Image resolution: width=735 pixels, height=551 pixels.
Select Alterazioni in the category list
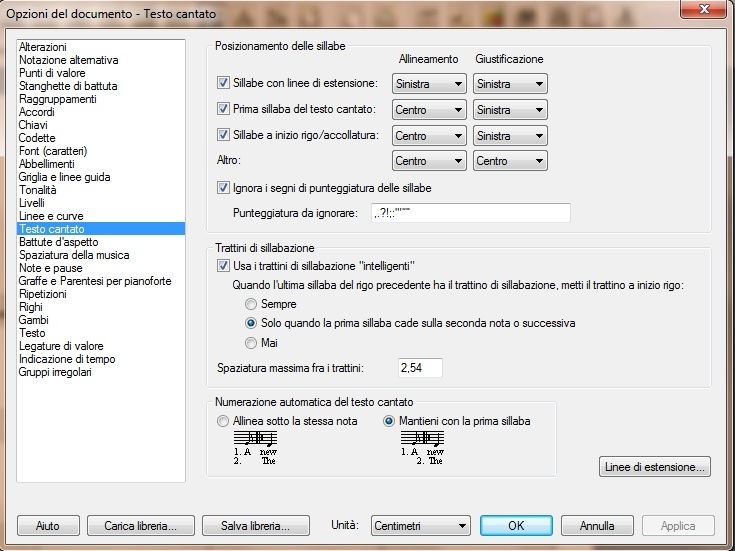pos(43,47)
